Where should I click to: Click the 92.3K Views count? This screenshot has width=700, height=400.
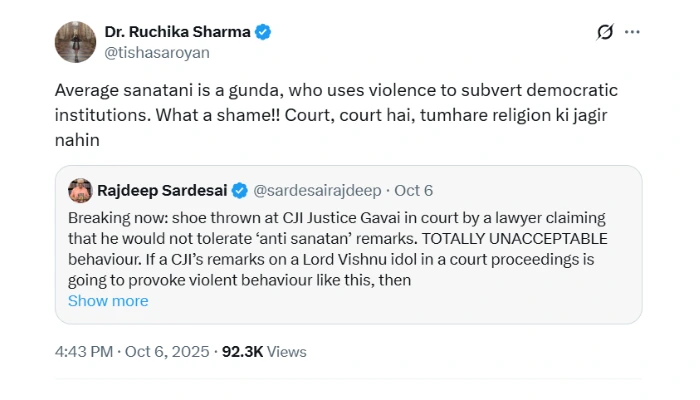pos(264,352)
